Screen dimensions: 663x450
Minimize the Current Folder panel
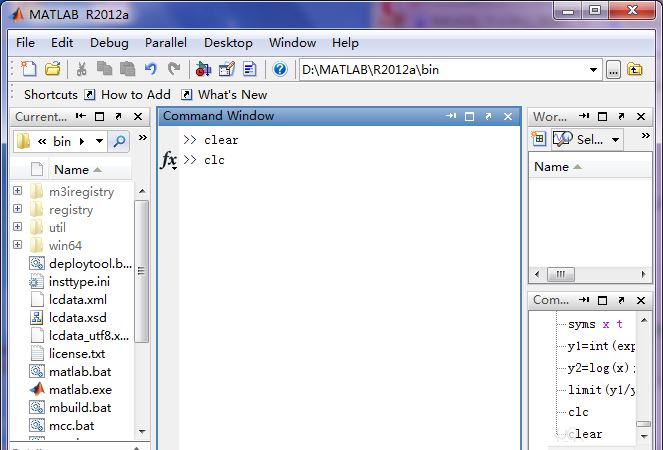click(80, 116)
